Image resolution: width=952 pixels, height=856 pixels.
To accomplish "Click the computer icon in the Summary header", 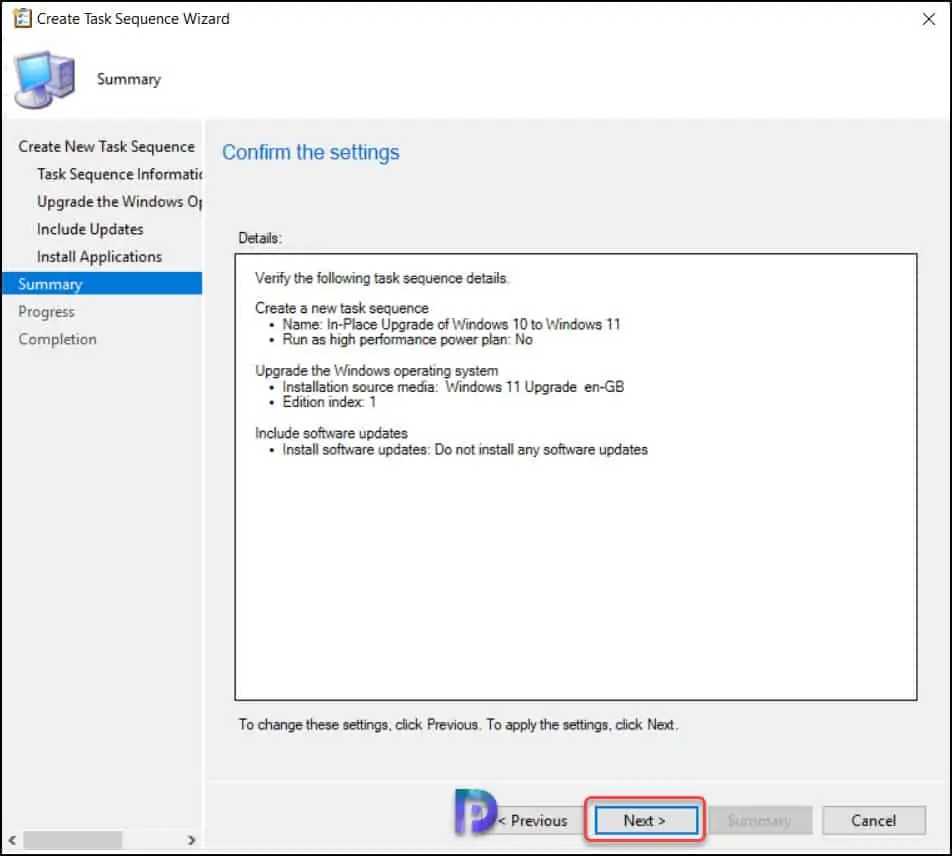I will click(x=44, y=80).
